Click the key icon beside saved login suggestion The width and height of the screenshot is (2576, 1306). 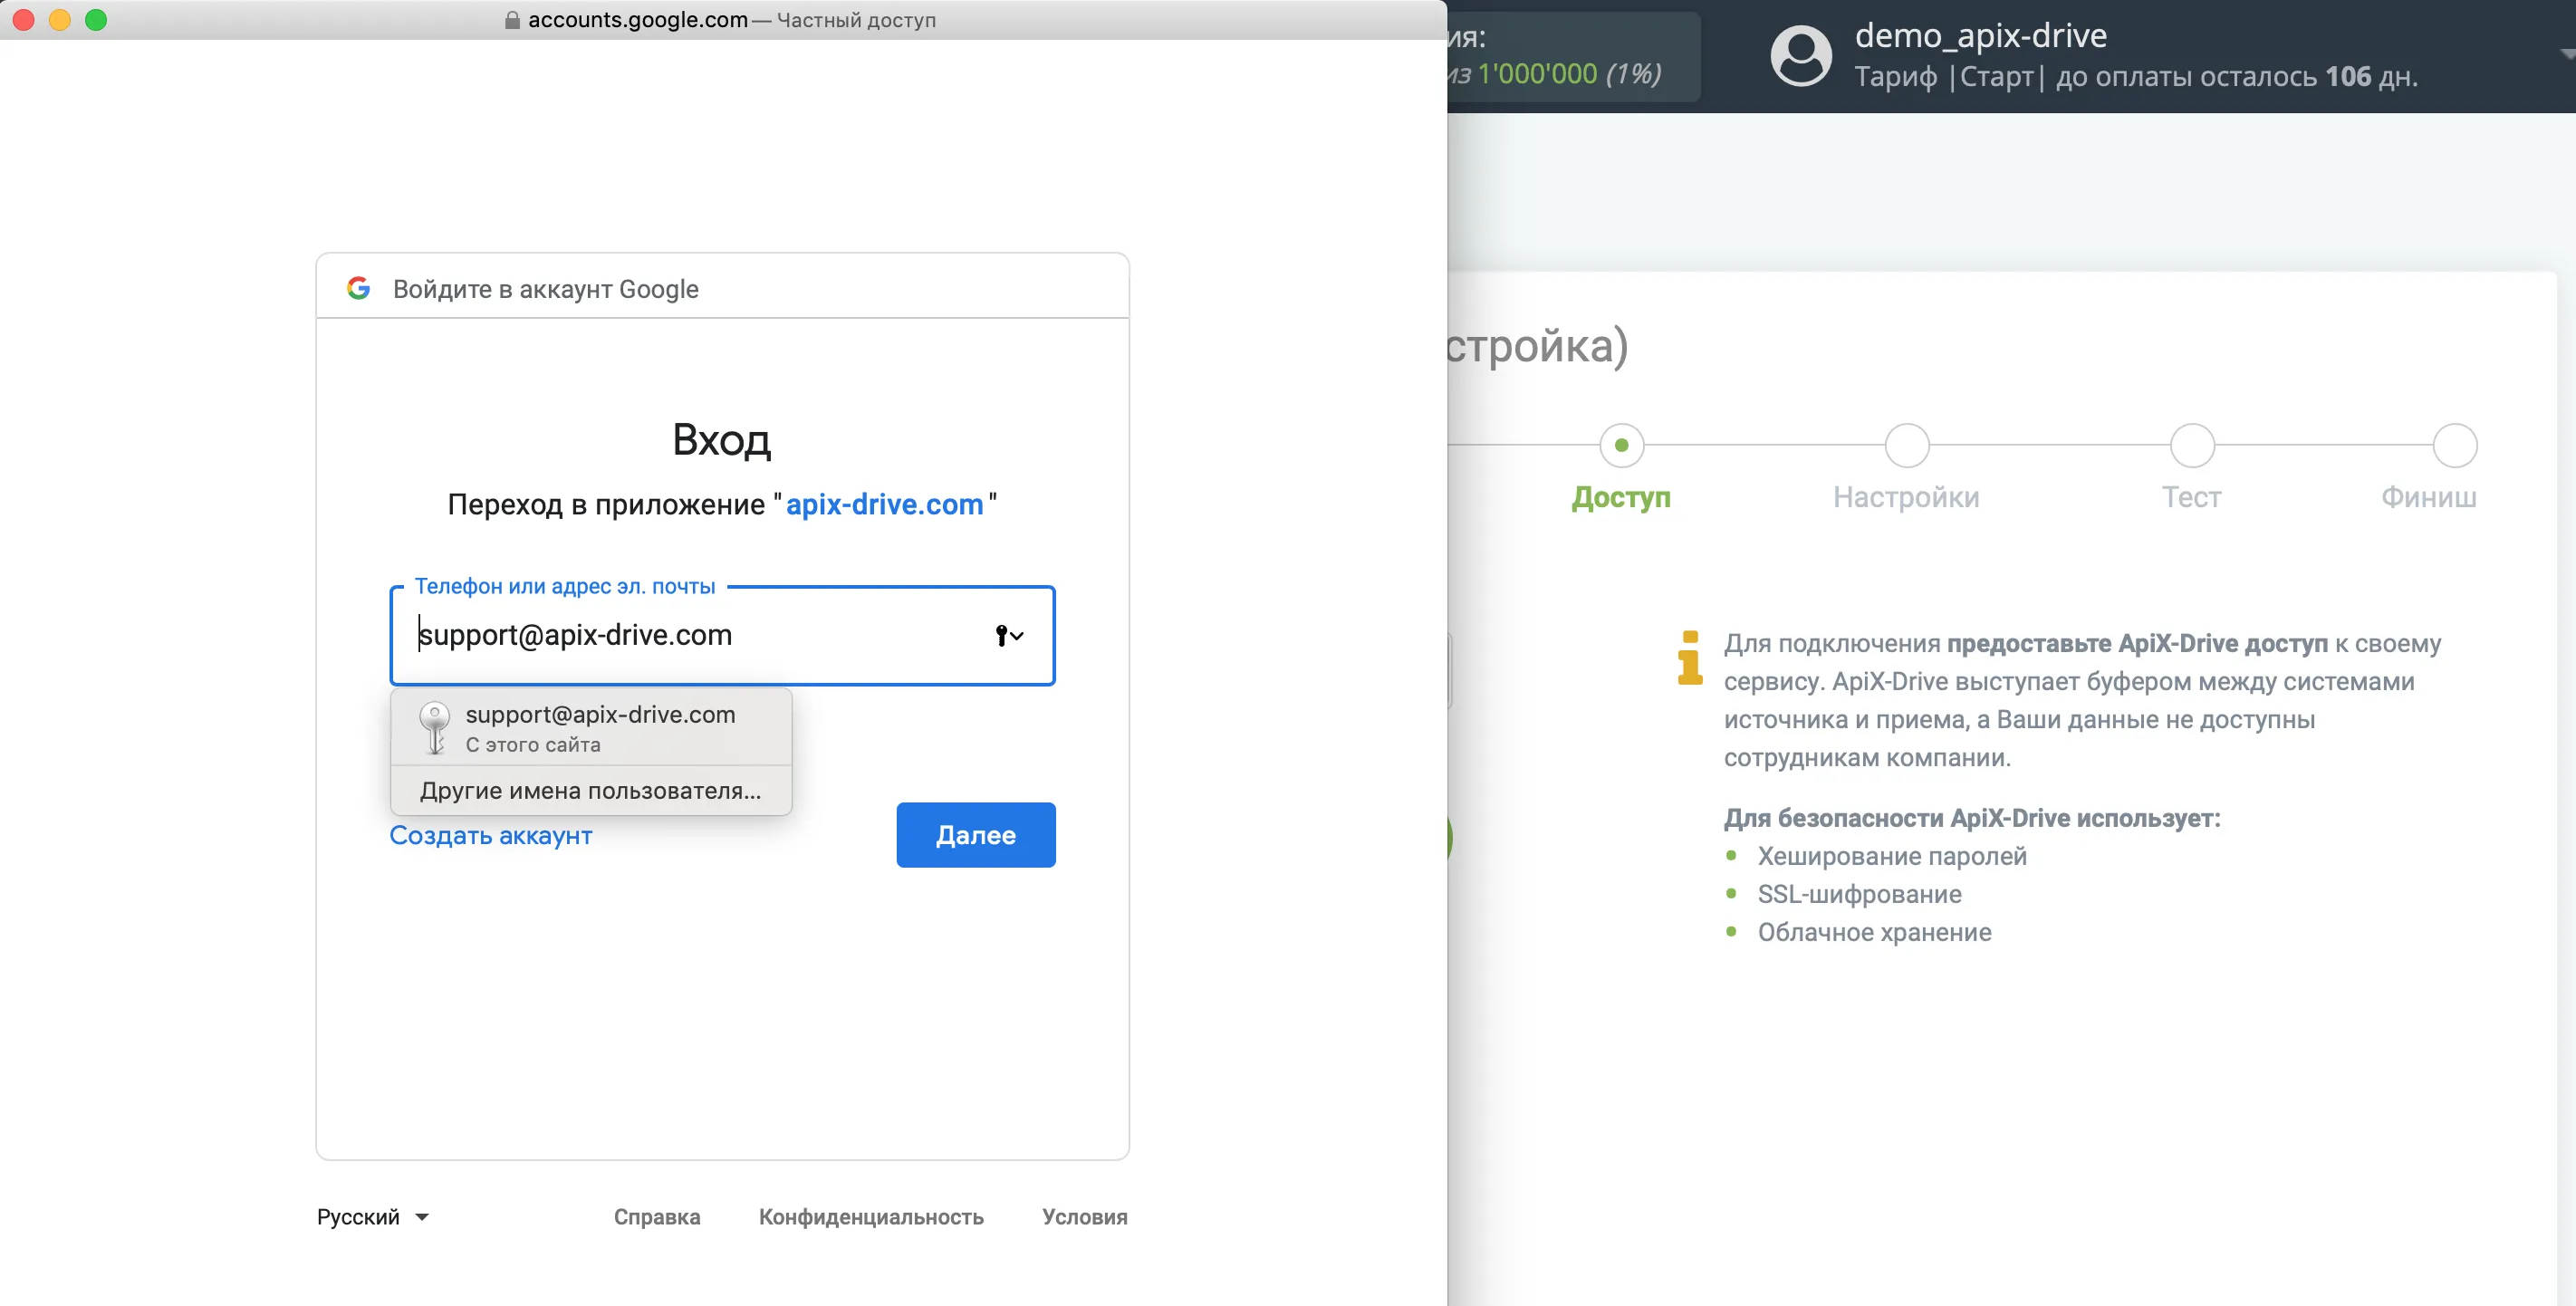coord(434,728)
